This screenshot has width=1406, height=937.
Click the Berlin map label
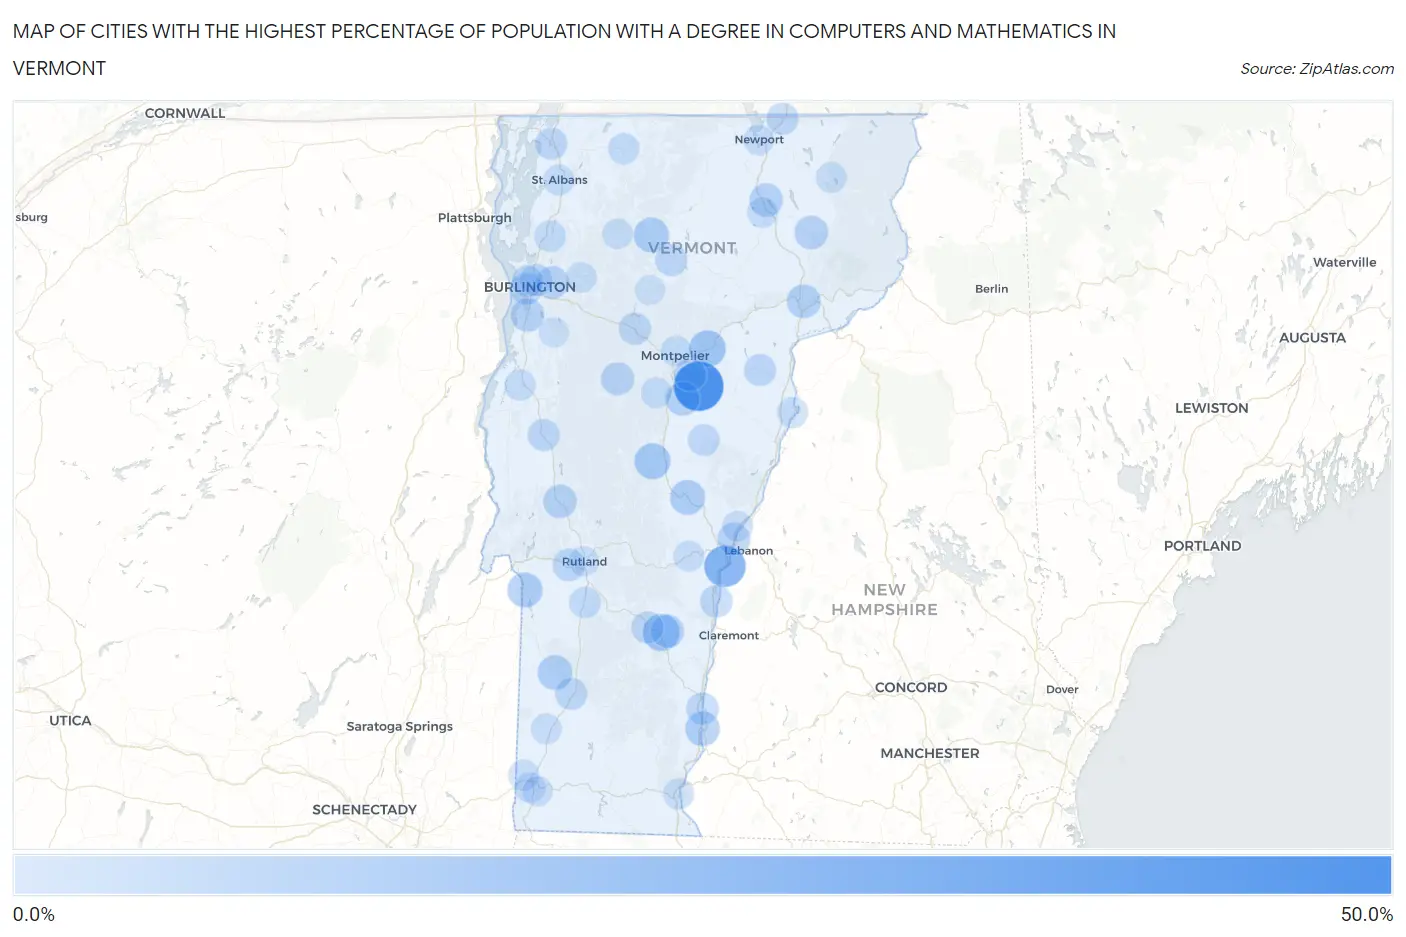tap(992, 289)
